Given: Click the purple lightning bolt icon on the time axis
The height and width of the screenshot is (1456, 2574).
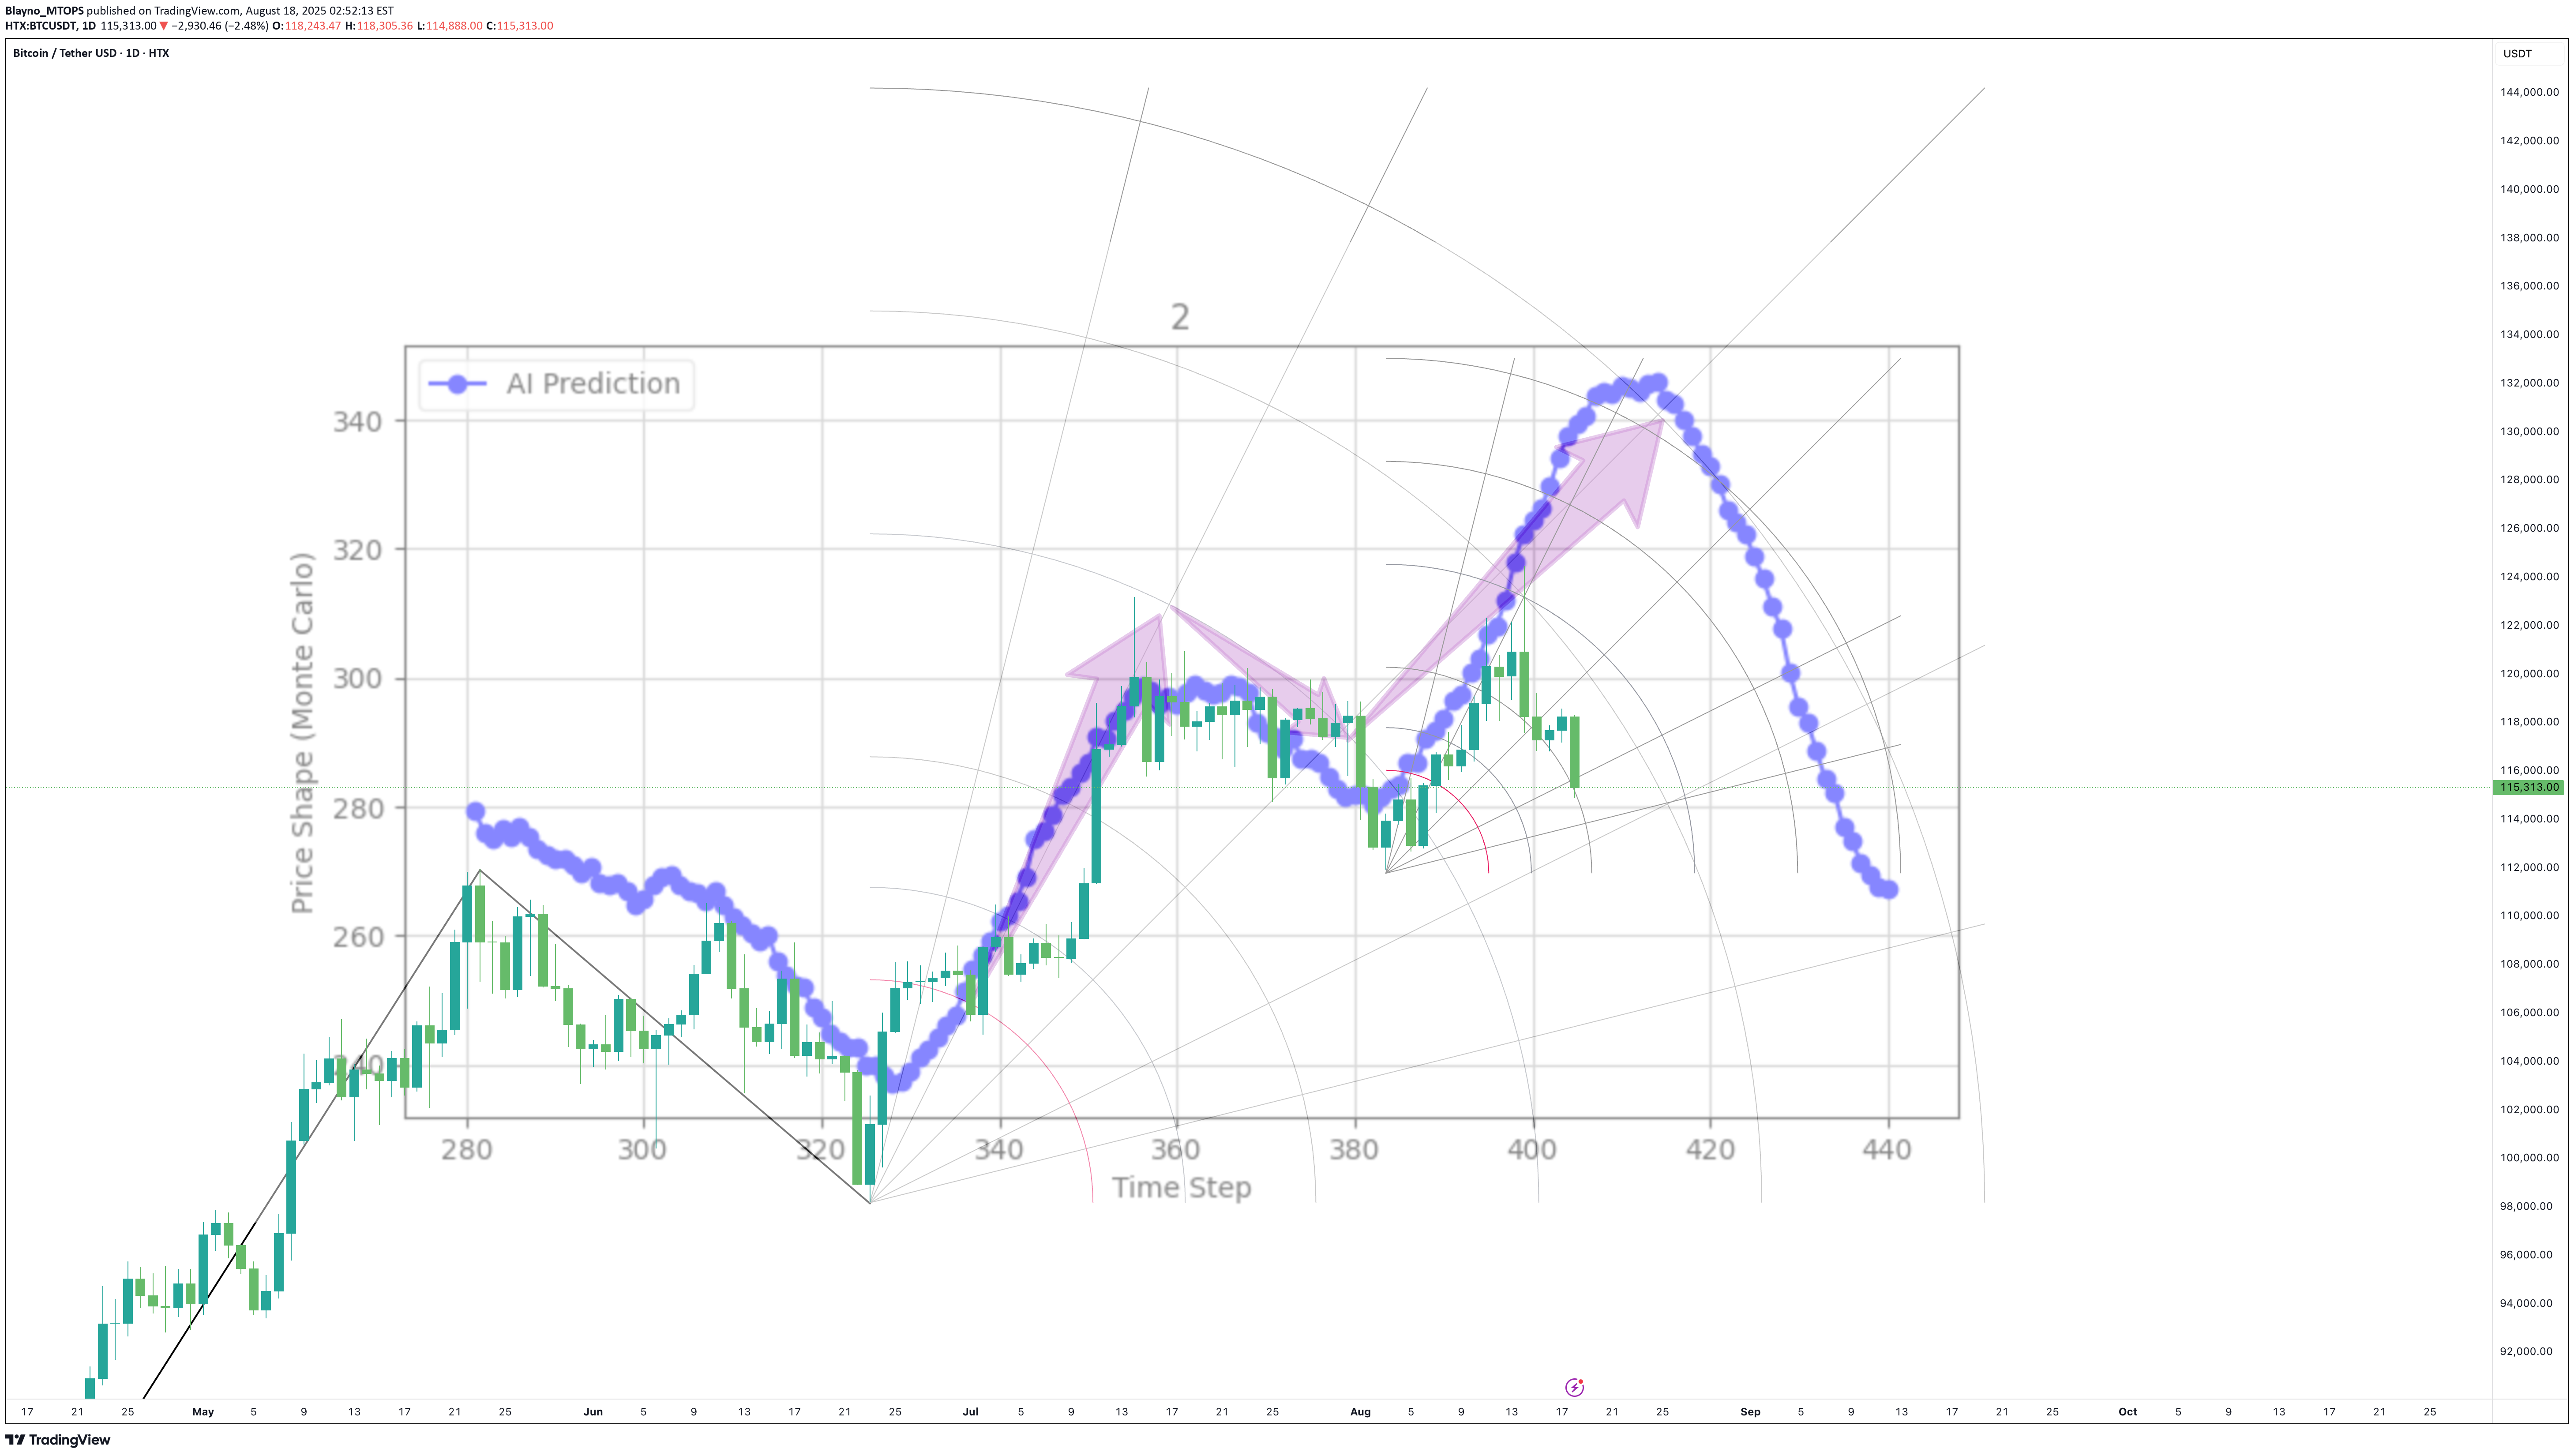Looking at the screenshot, I should point(1574,1387).
